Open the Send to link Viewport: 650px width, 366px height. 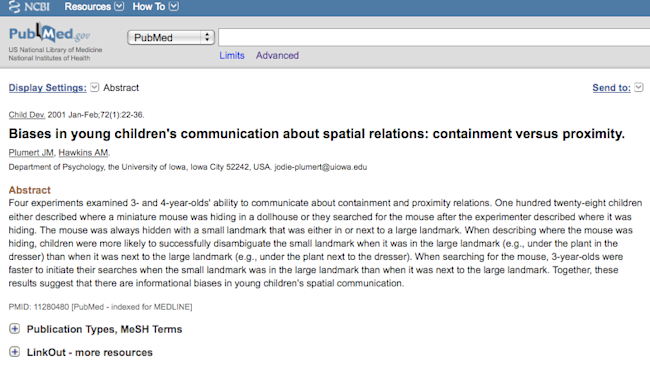pos(611,88)
